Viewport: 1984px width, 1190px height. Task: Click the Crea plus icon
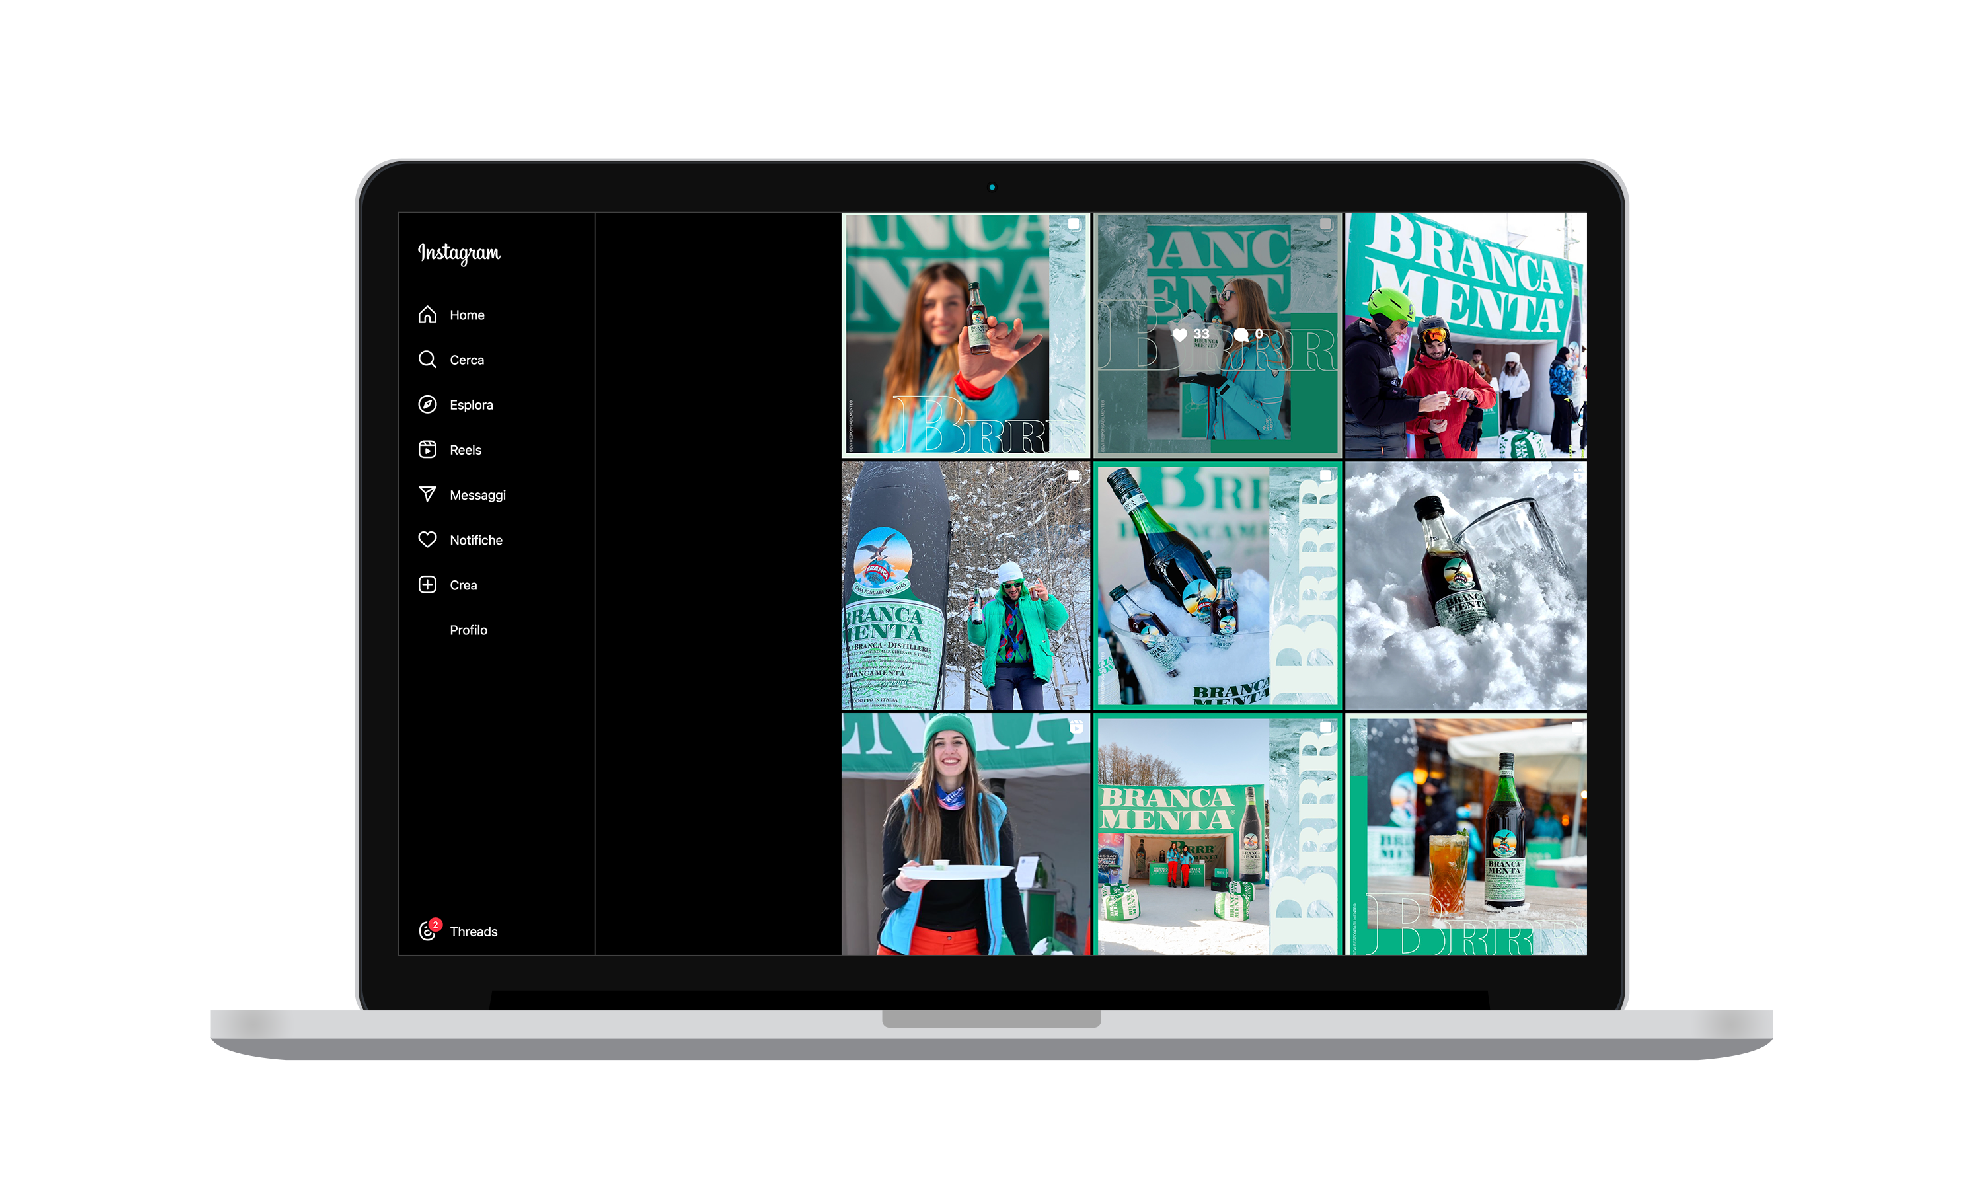pyautogui.click(x=427, y=585)
